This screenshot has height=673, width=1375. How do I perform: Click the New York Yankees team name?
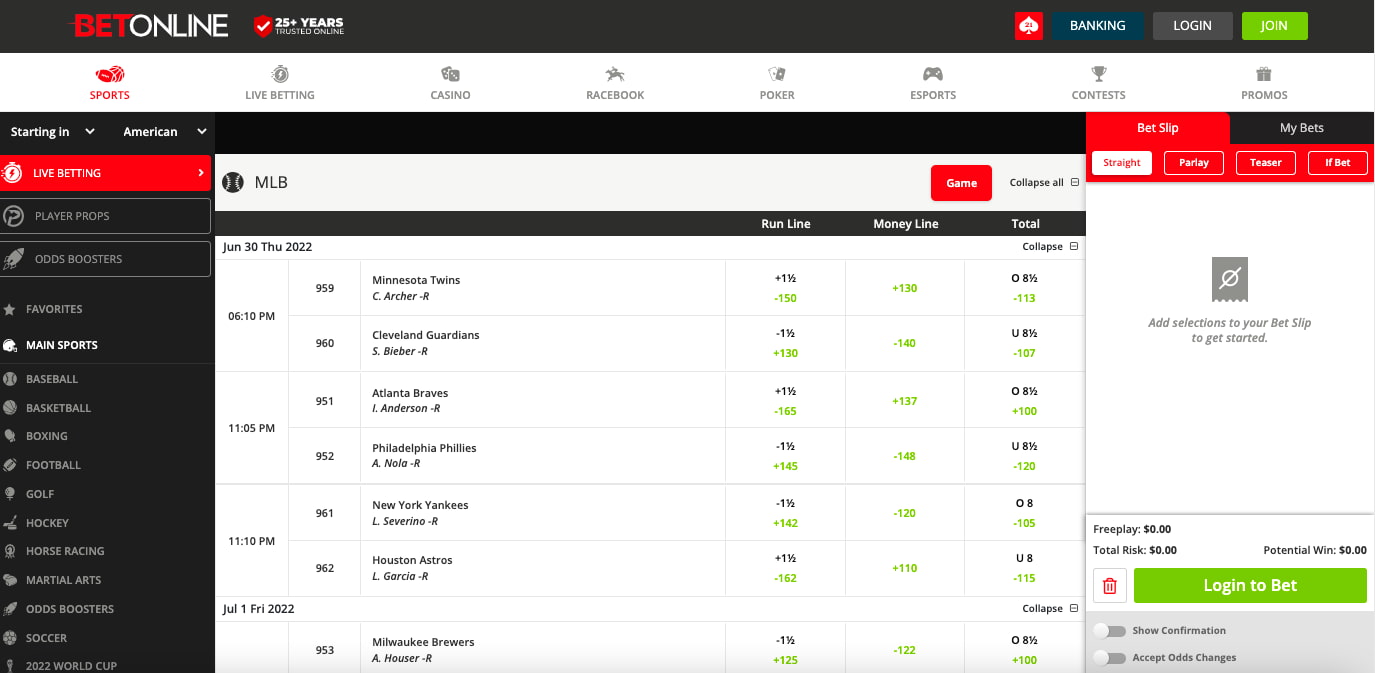click(420, 505)
